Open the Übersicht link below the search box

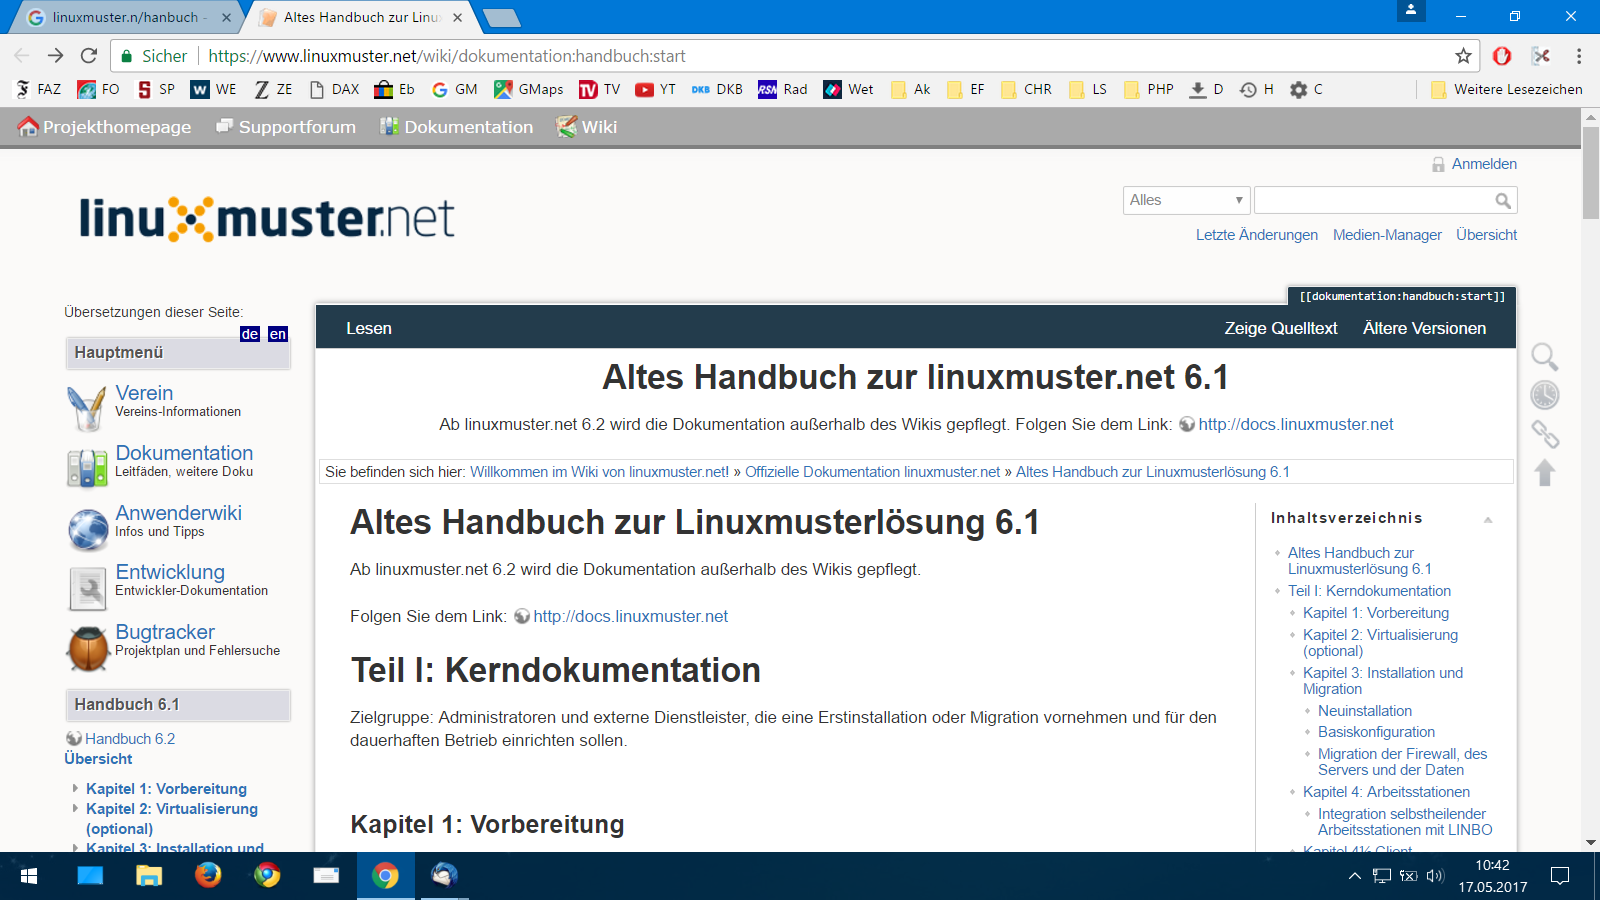[x=1486, y=235]
